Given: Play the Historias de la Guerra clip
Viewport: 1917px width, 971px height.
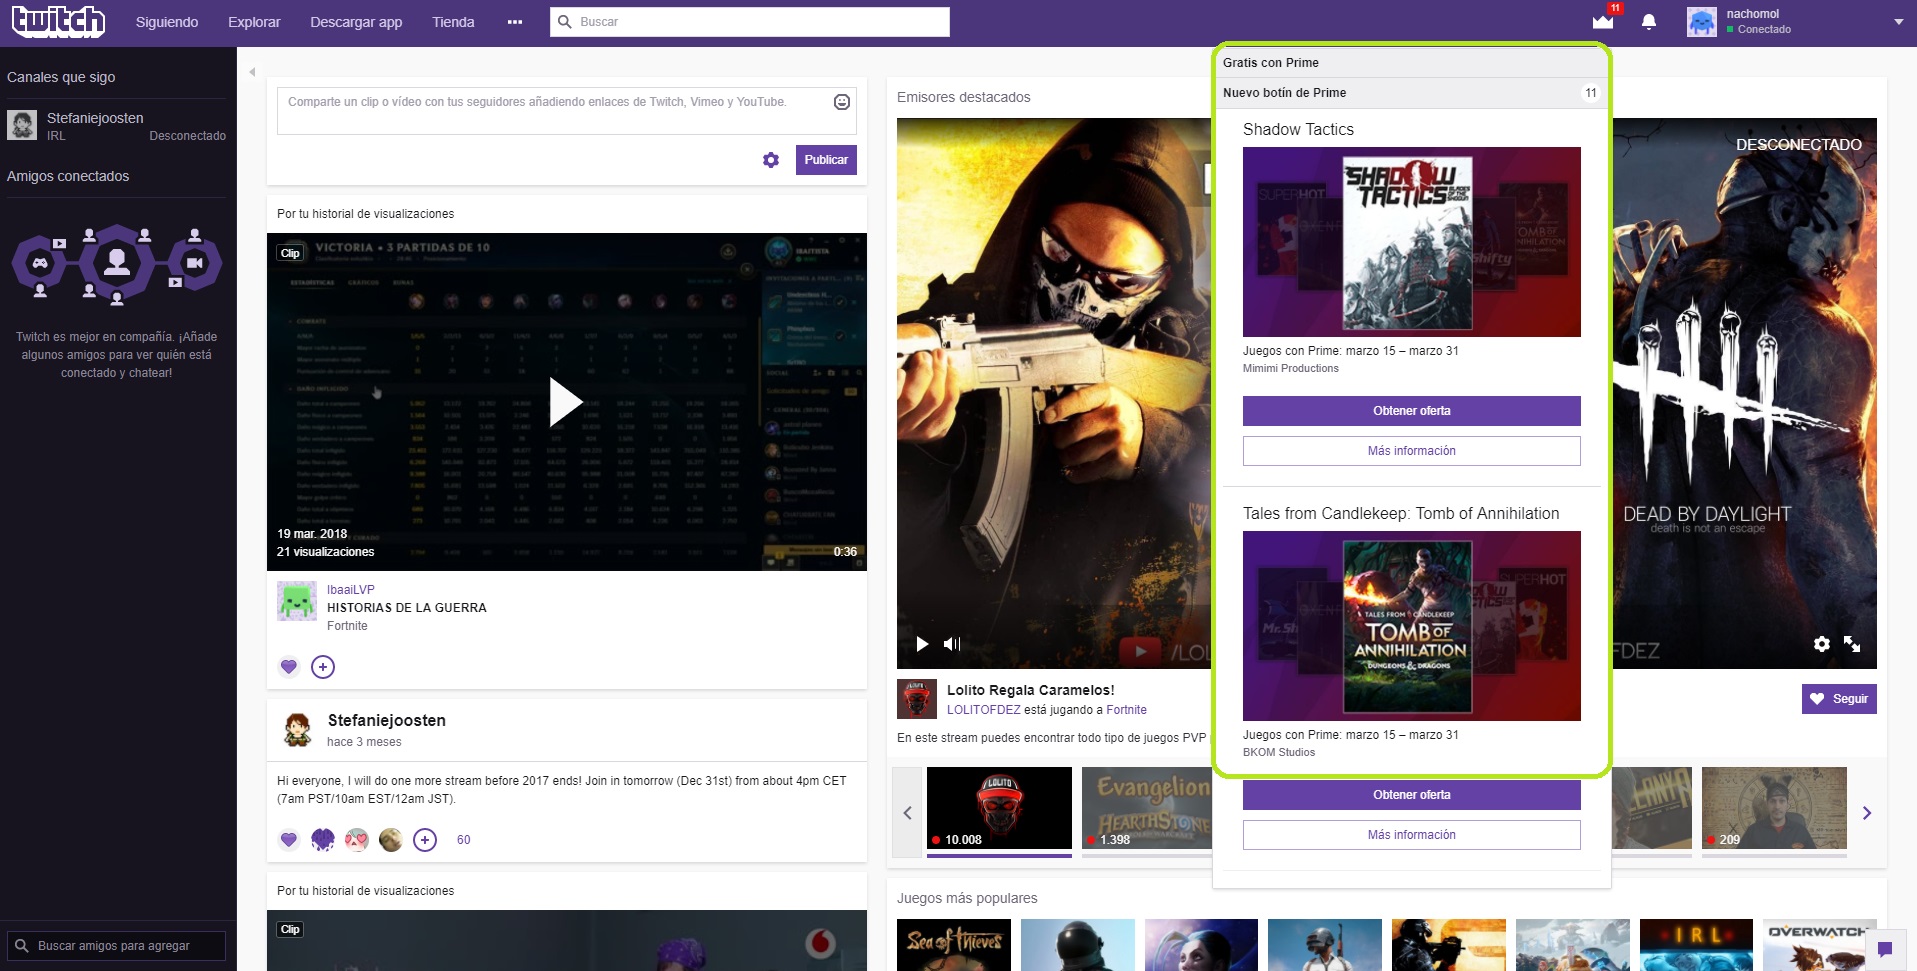Looking at the screenshot, I should (566, 402).
